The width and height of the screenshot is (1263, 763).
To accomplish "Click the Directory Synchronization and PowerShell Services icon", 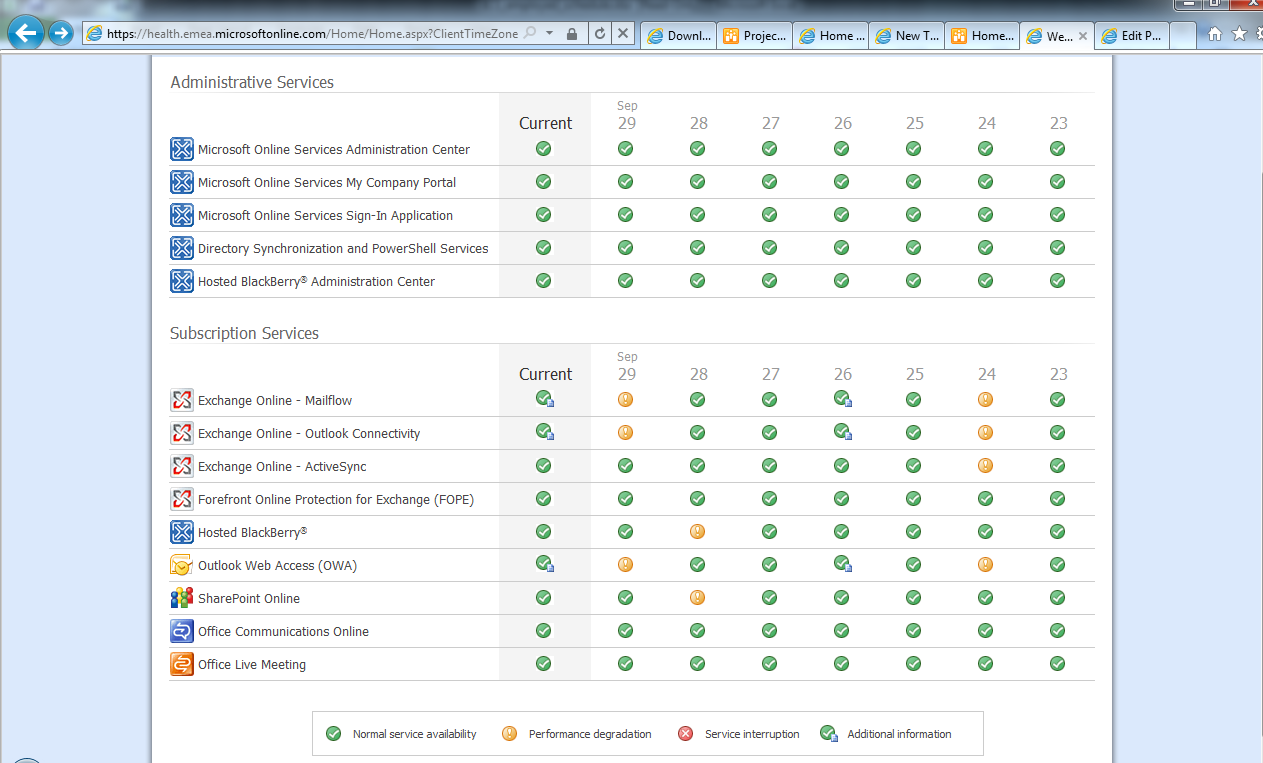I will pos(181,247).
